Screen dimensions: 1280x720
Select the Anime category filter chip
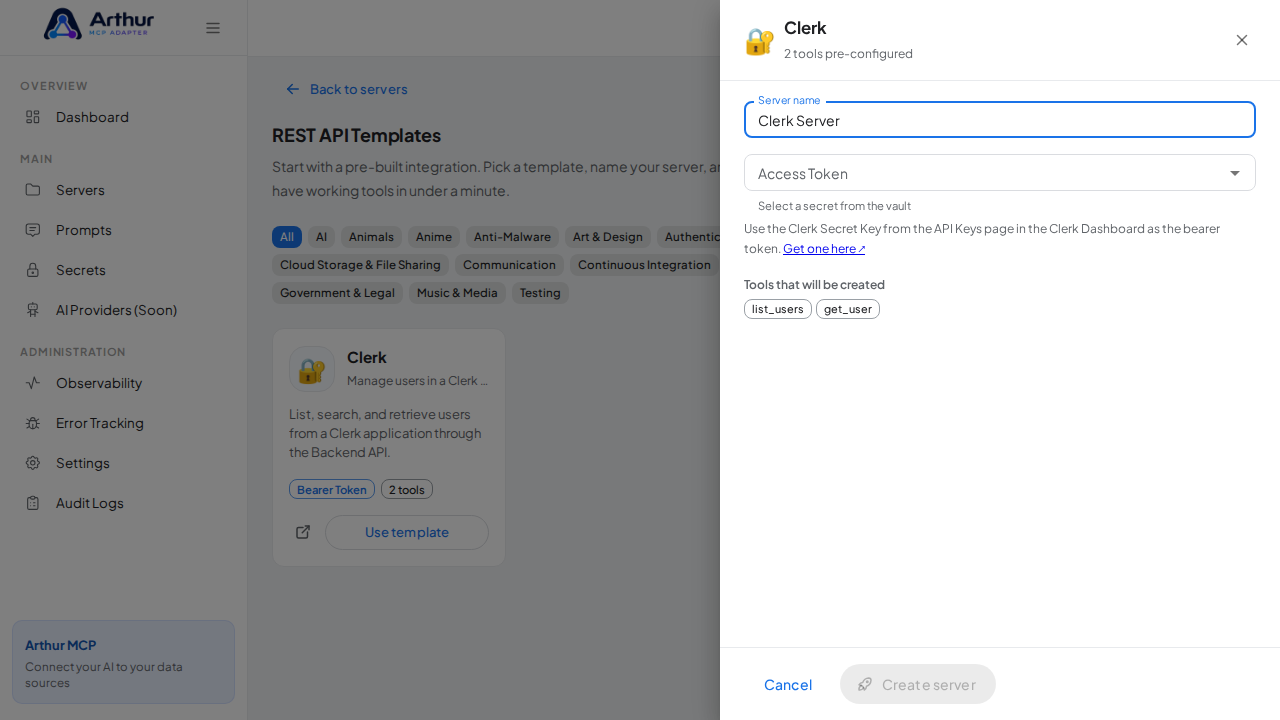click(434, 237)
